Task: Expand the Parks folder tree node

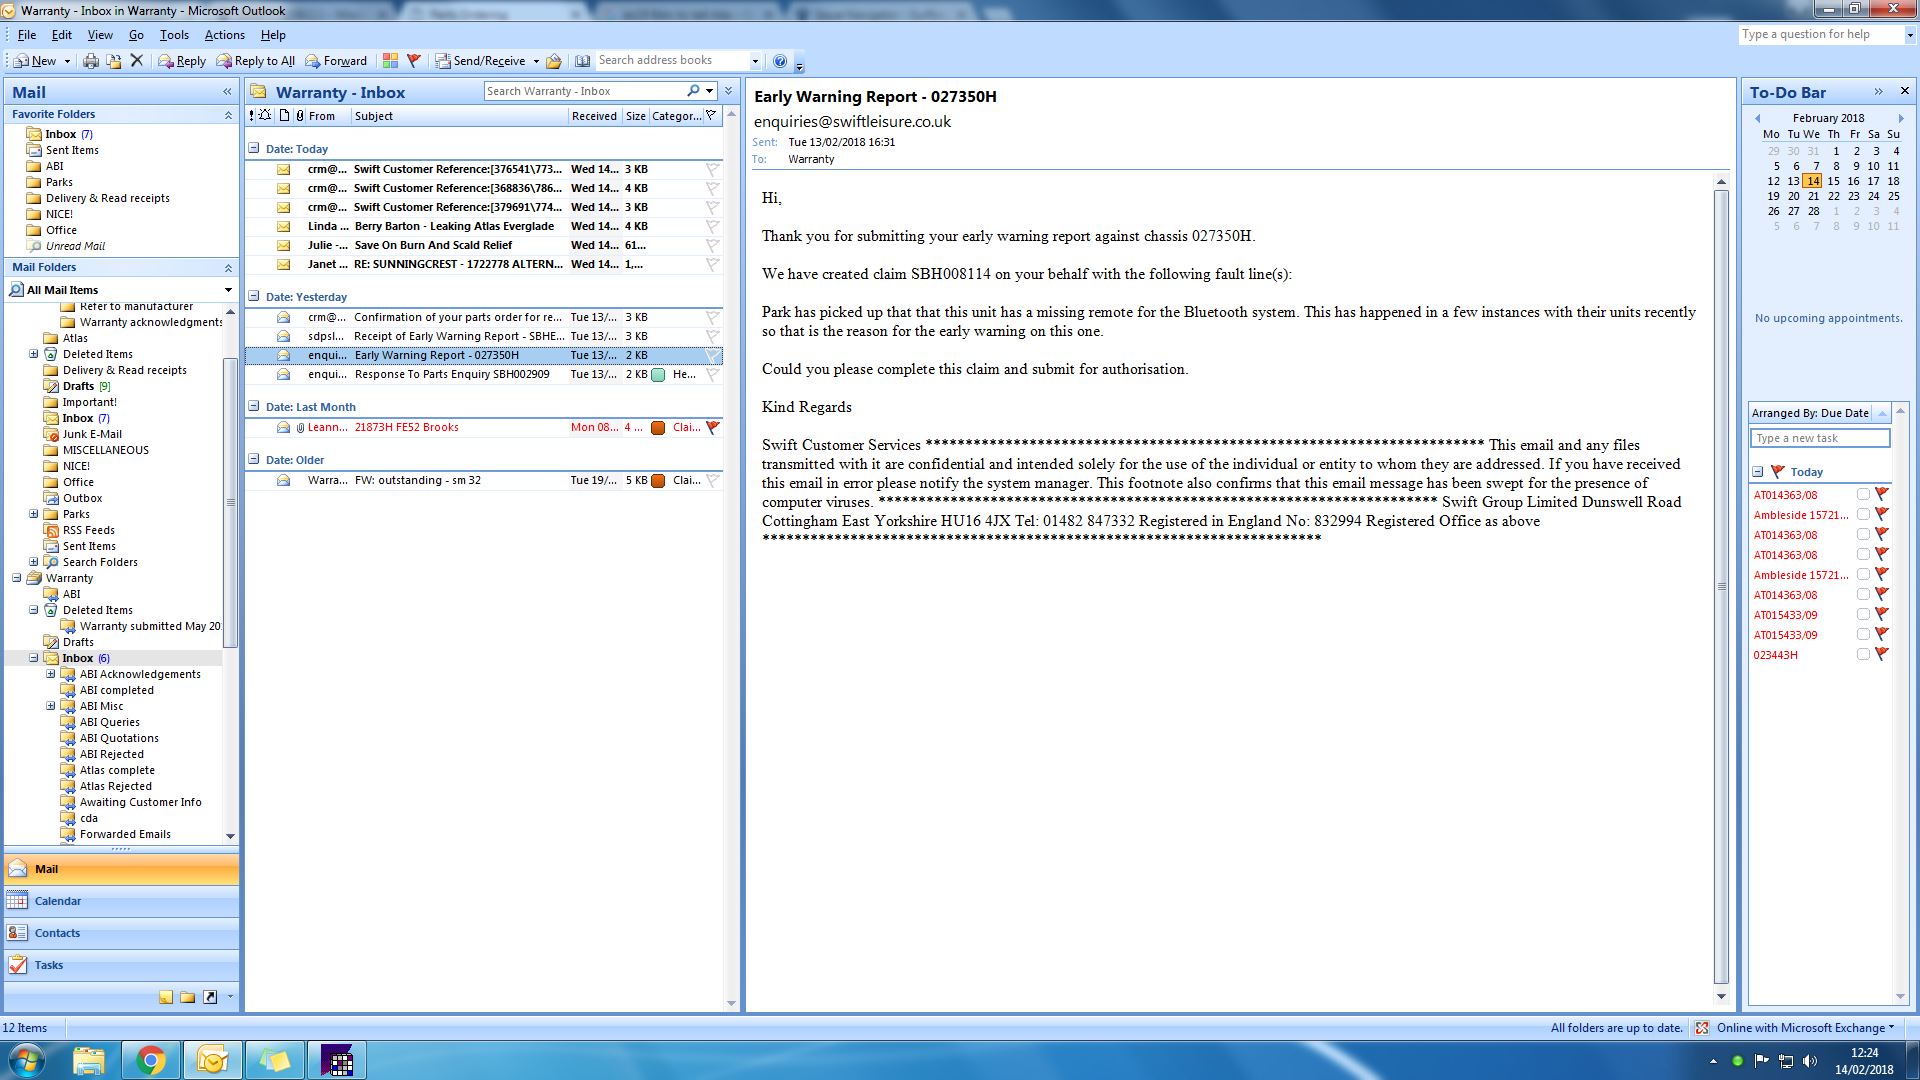Action: [33, 514]
